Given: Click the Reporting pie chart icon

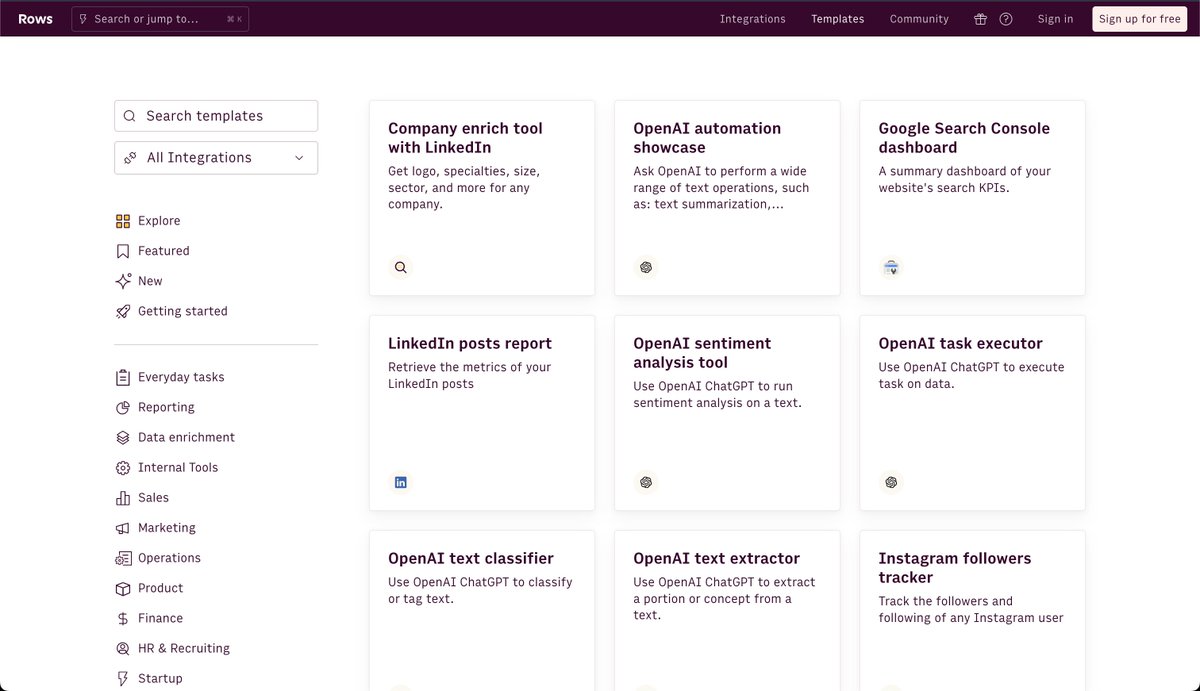Looking at the screenshot, I should coord(123,407).
